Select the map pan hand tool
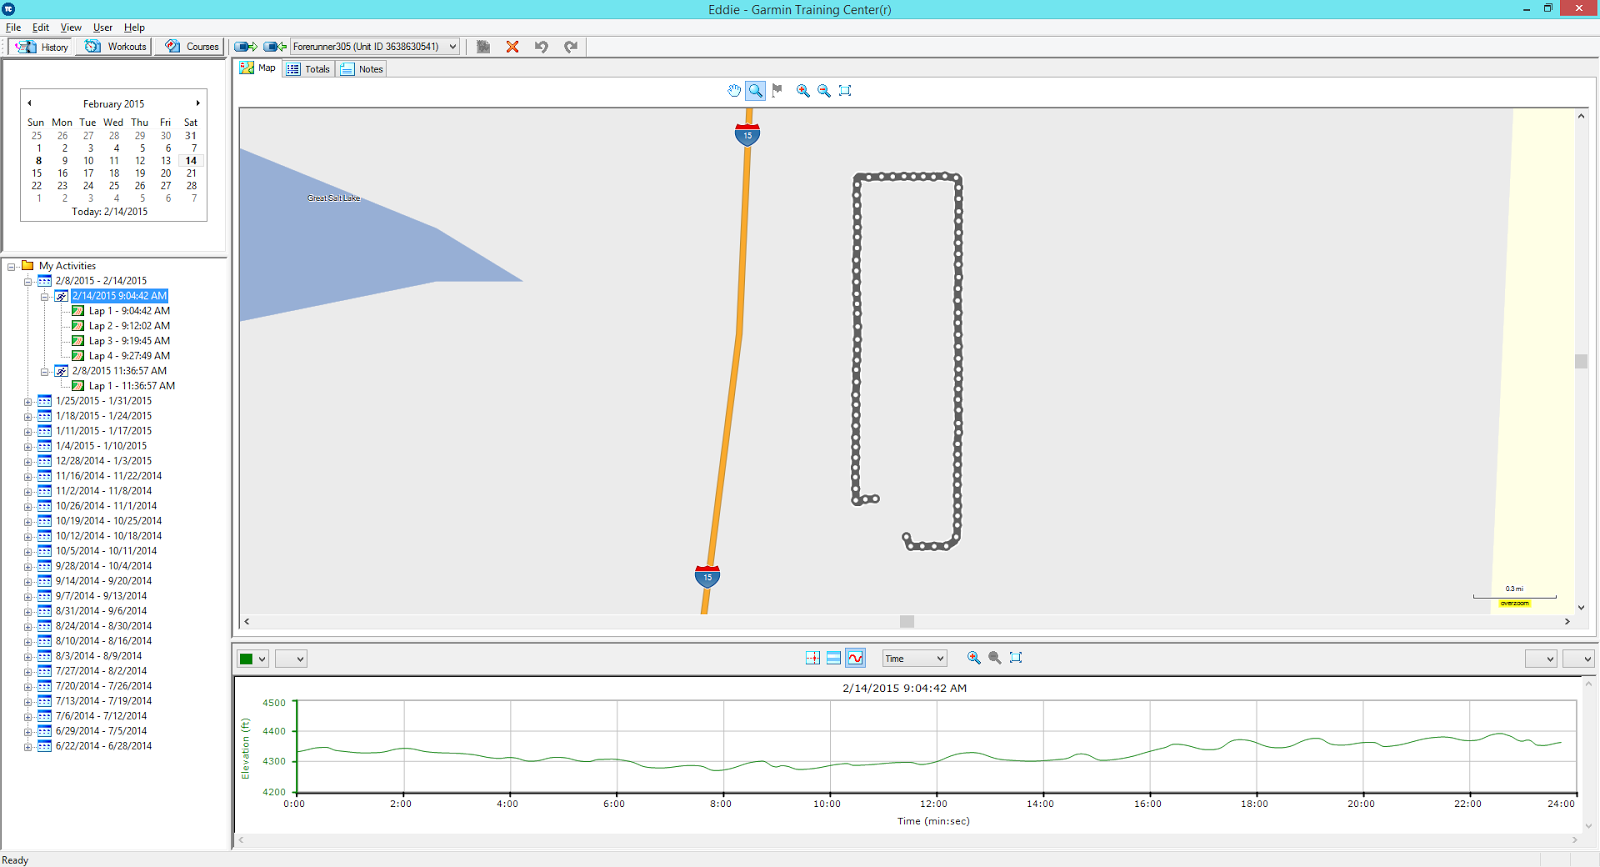The width and height of the screenshot is (1600, 867). [734, 91]
